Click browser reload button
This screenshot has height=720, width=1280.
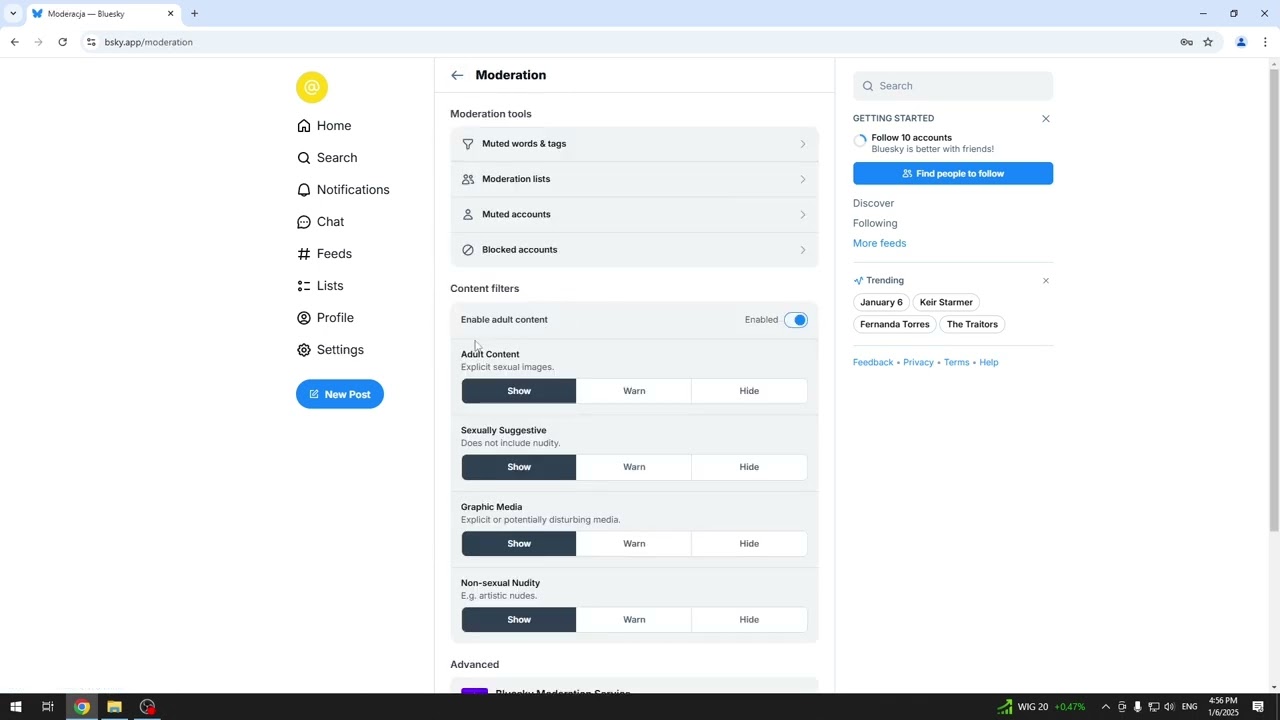point(62,42)
